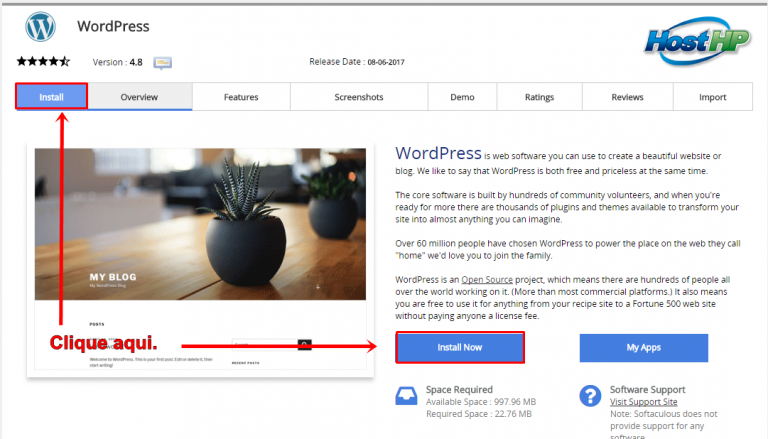Switch to the Install tab
The width and height of the screenshot is (768, 439).
pos(51,97)
